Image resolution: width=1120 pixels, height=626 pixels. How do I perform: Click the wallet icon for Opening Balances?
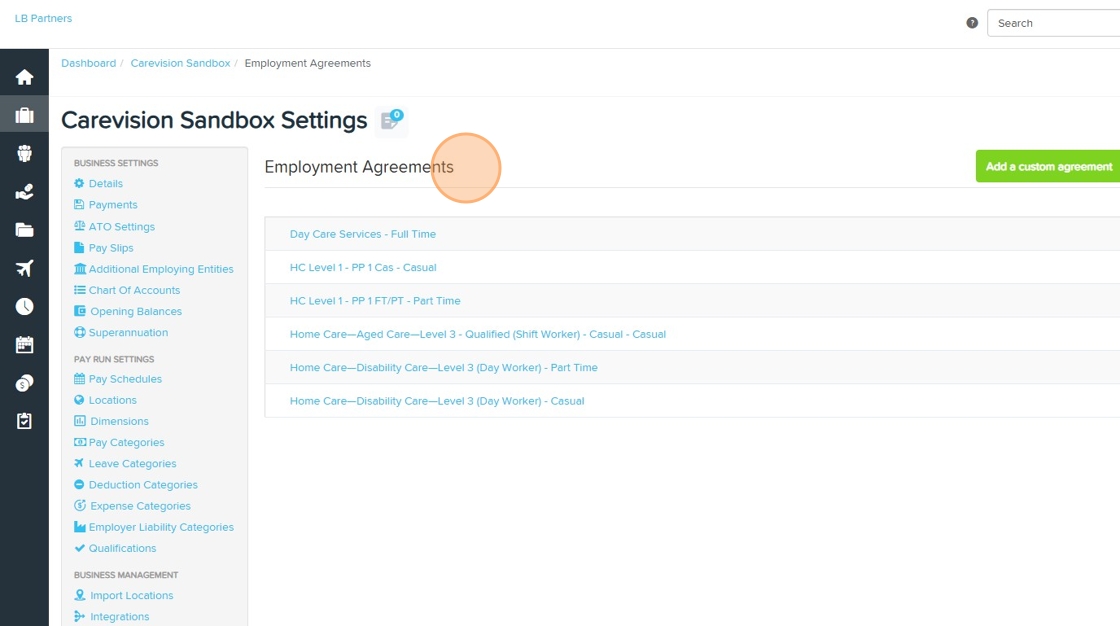point(80,311)
